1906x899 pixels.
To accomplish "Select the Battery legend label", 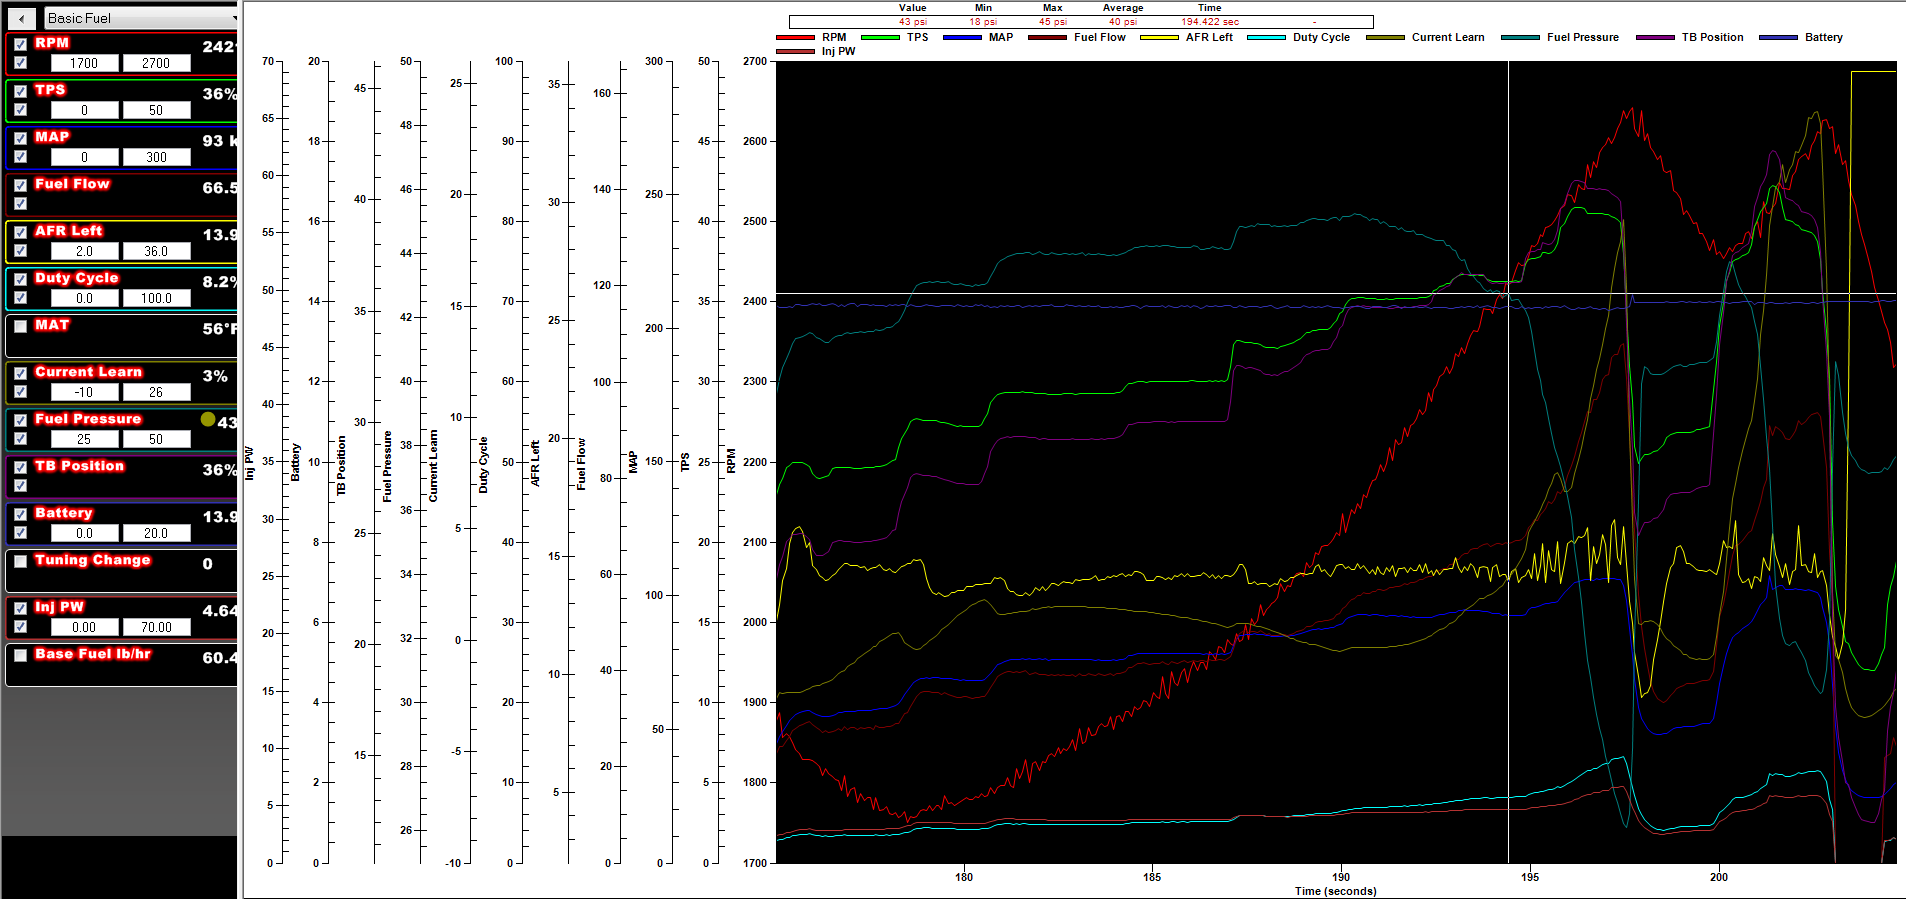I will [1823, 38].
